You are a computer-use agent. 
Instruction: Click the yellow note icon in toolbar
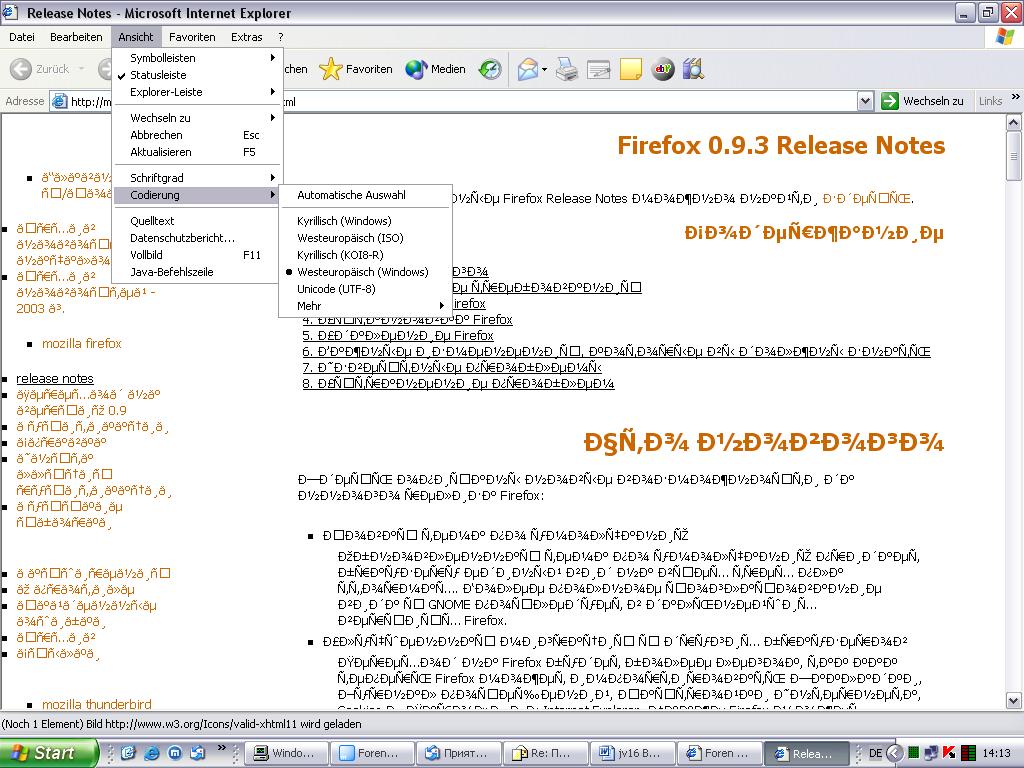[x=630, y=69]
